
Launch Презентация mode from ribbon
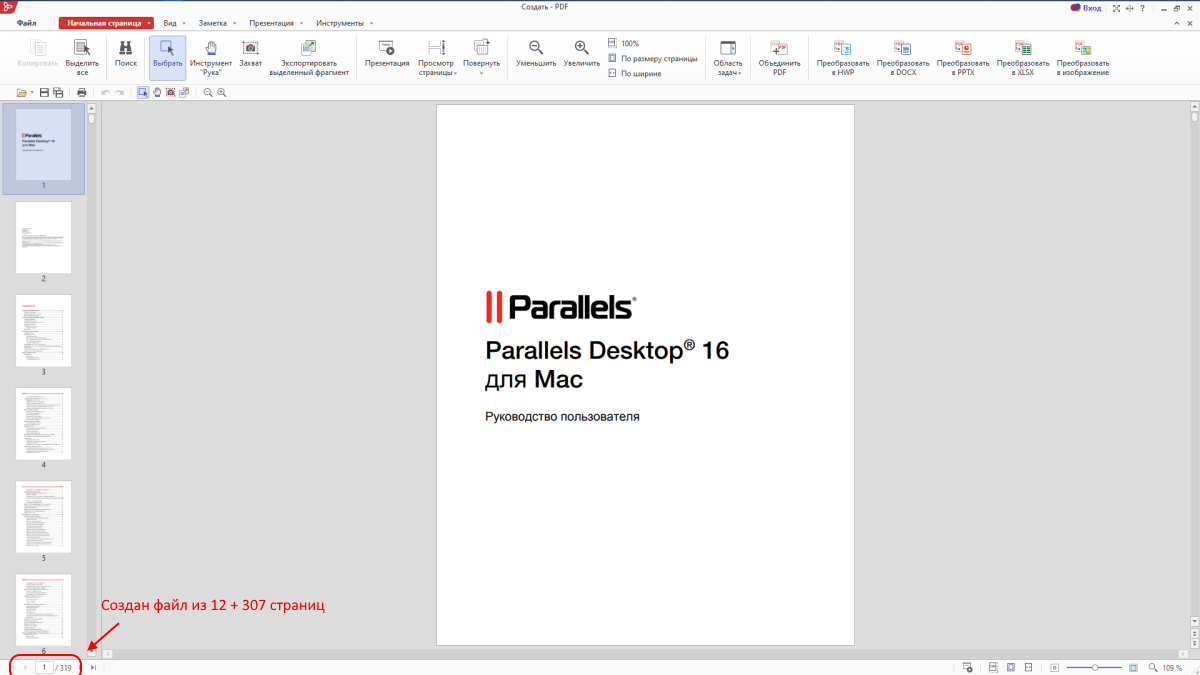coord(387,55)
